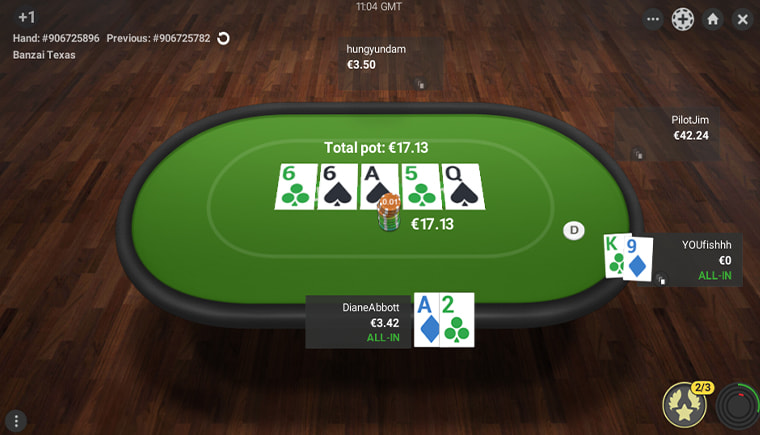Open the three-dot options menu at top
Screen dimensions: 760x435
coord(653,19)
